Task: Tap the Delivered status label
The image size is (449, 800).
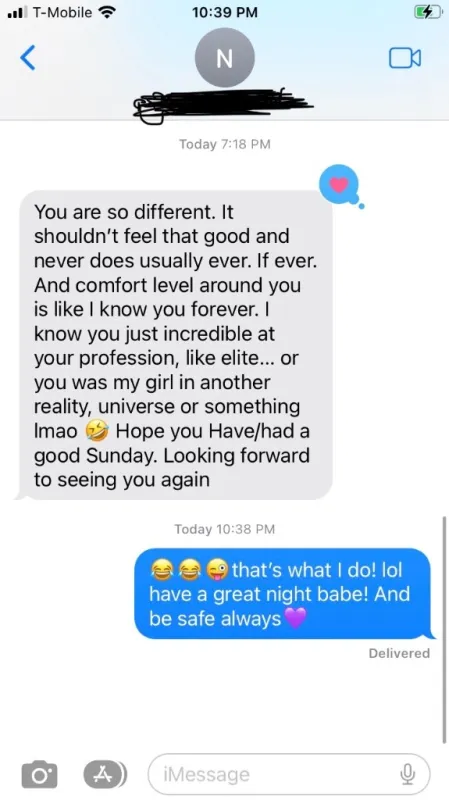Action: (399, 653)
